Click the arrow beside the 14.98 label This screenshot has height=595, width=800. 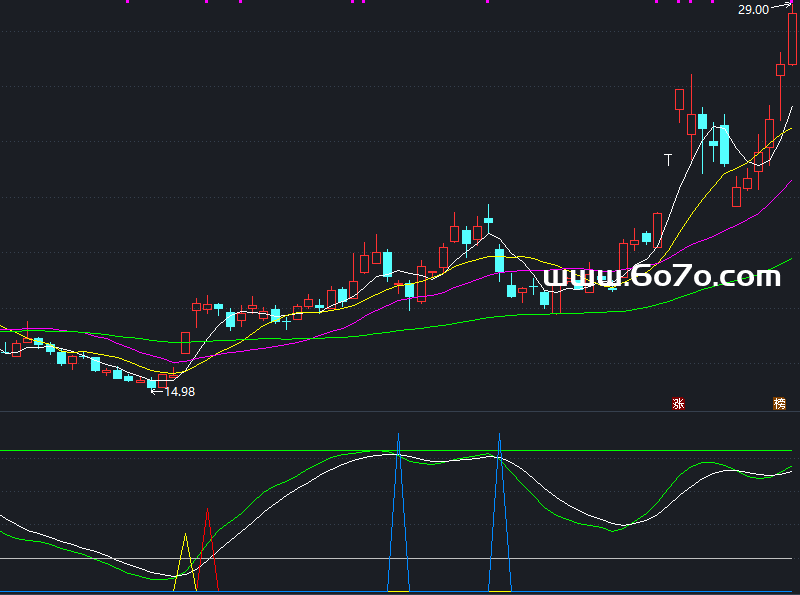point(155,392)
